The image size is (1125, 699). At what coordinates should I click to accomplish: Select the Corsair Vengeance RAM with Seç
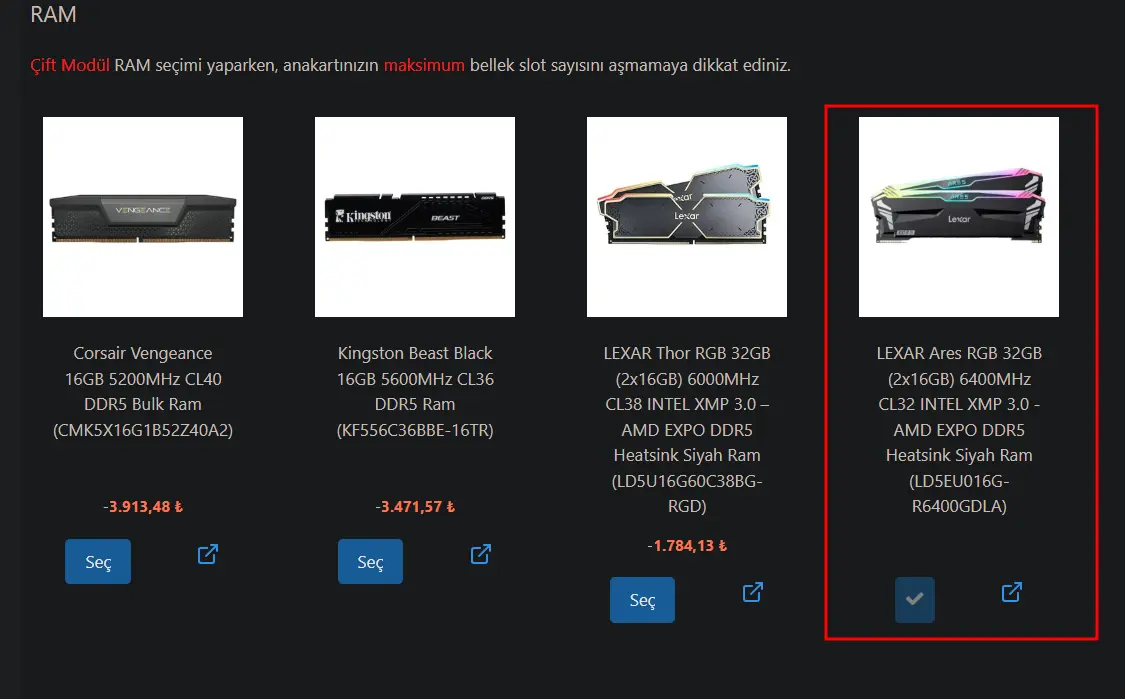coord(98,561)
